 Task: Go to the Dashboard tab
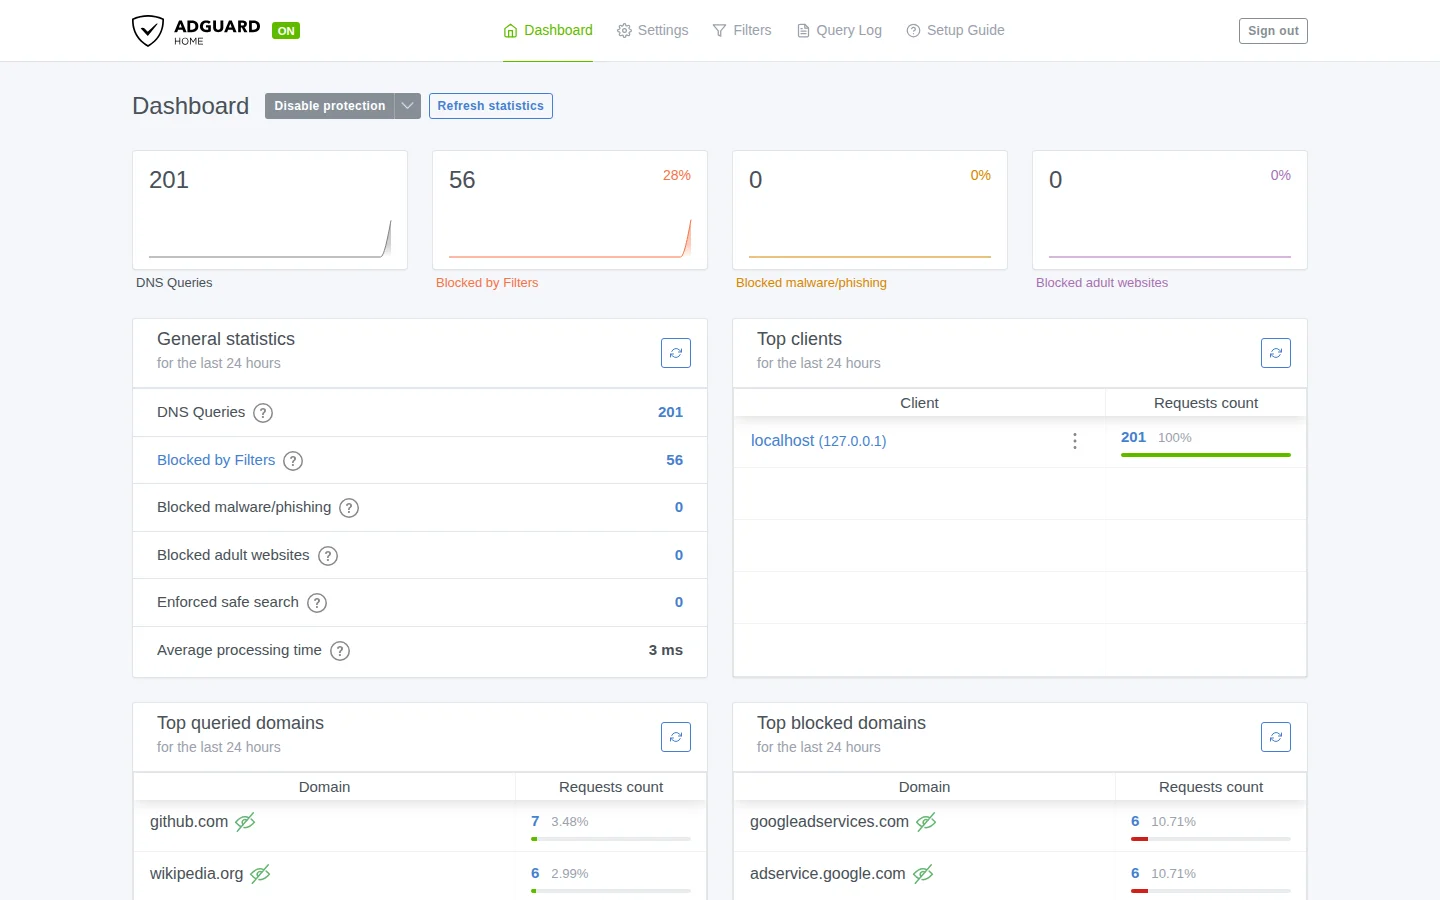coord(548,30)
